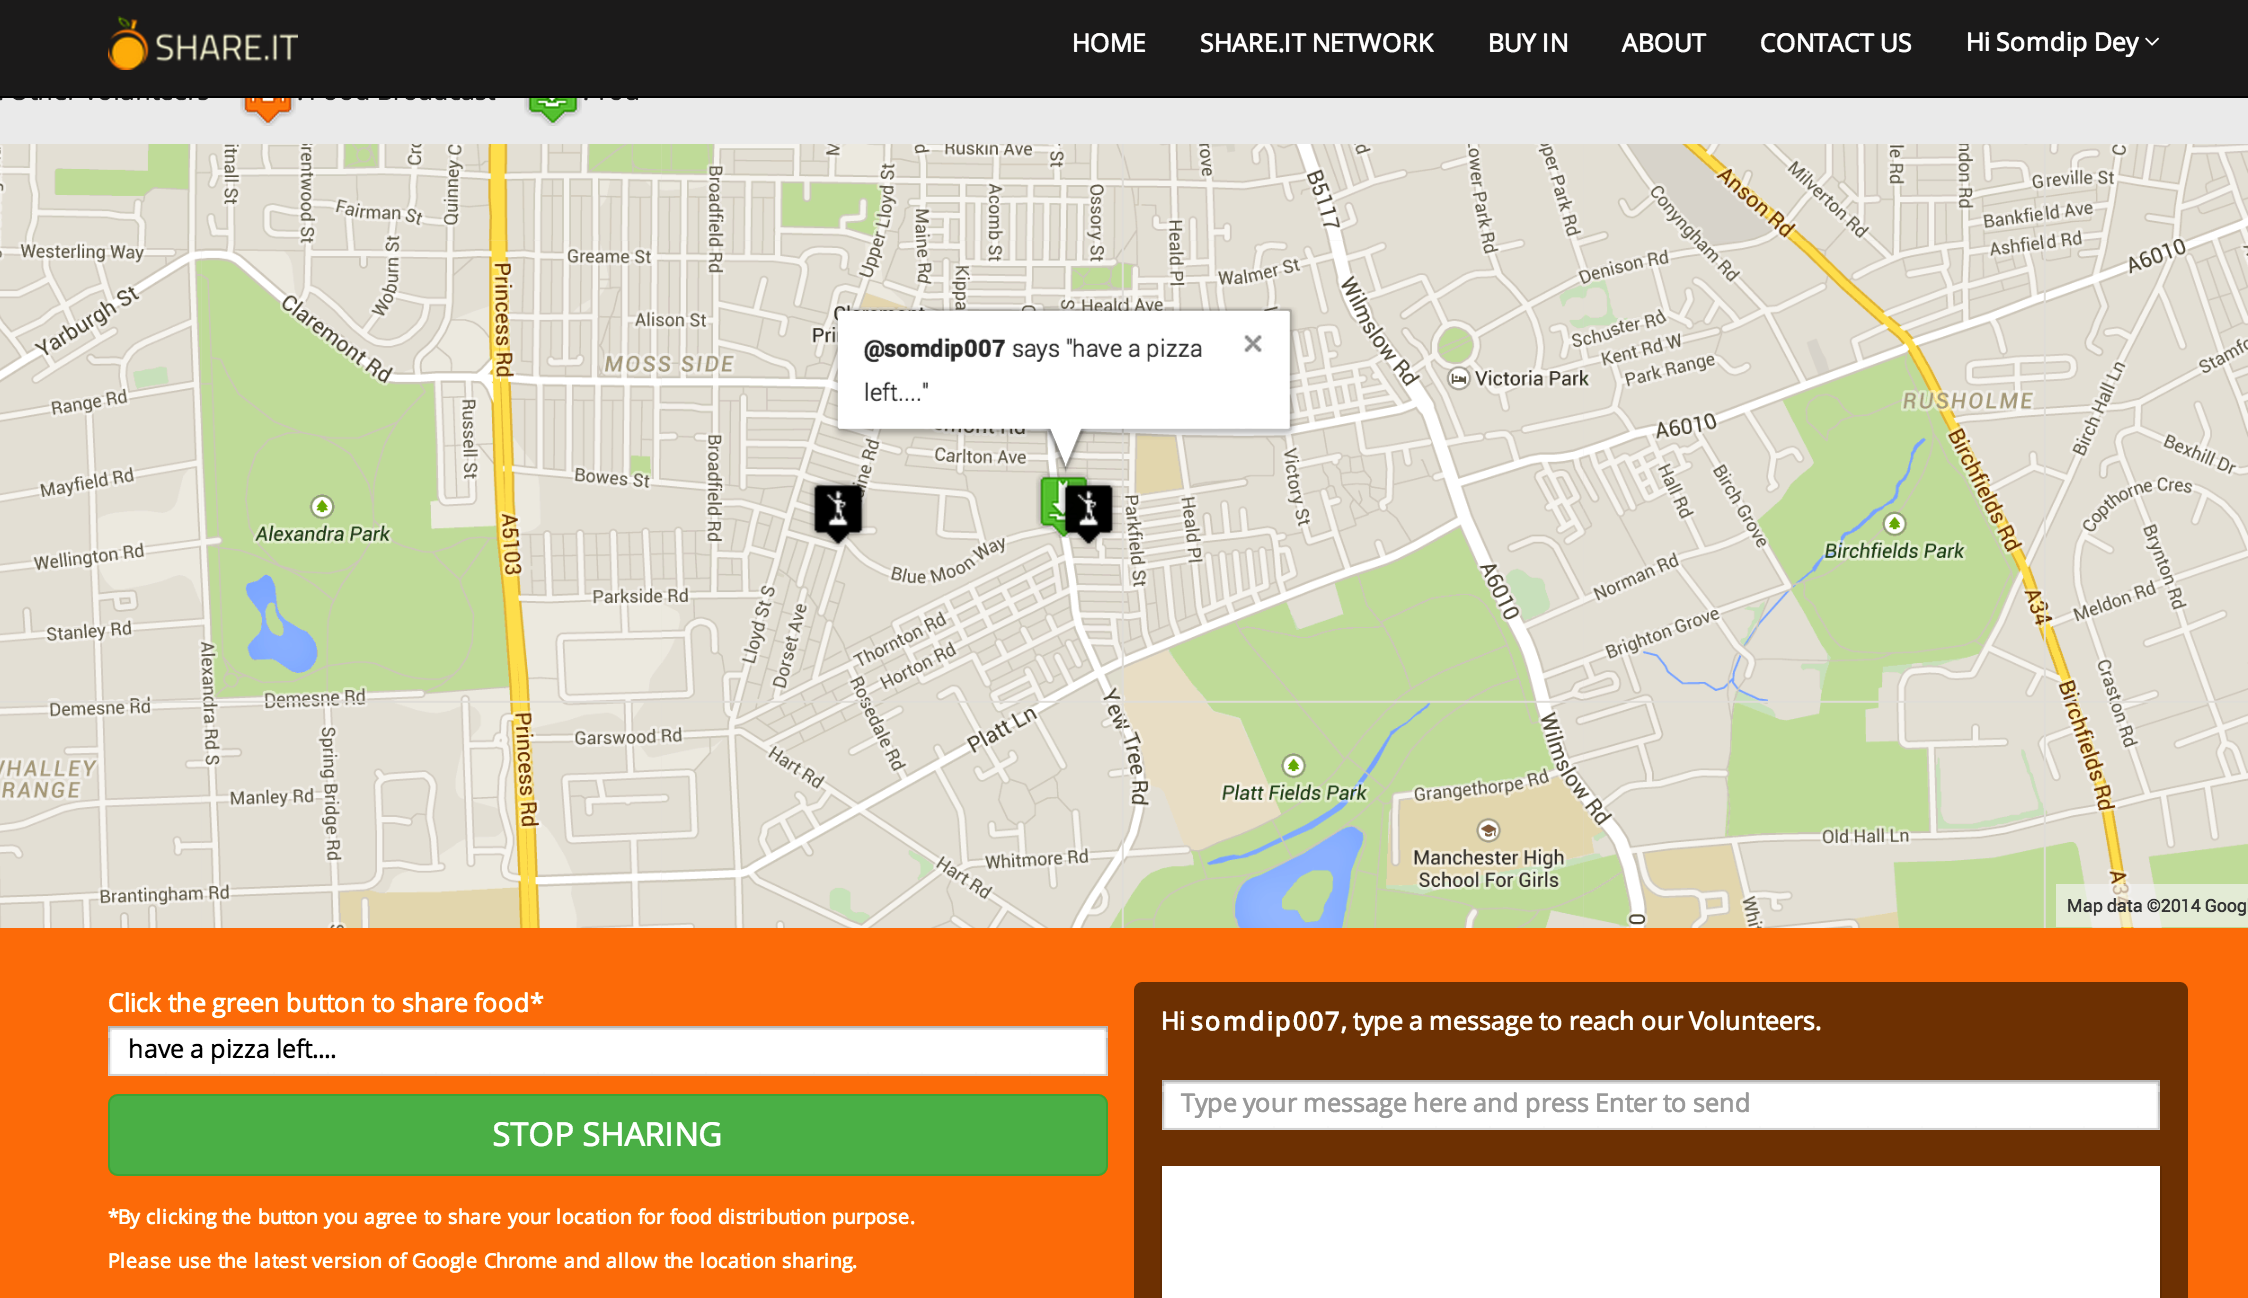Click the Alexandra Park tree icon
Viewport: 2248px width, 1298px height.
[x=322, y=507]
